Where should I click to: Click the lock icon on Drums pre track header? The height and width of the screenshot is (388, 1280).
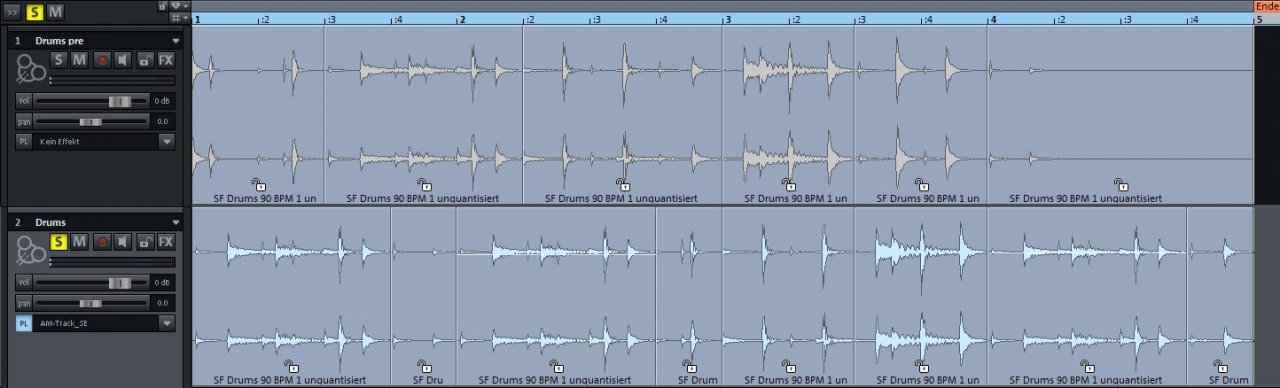tap(145, 60)
